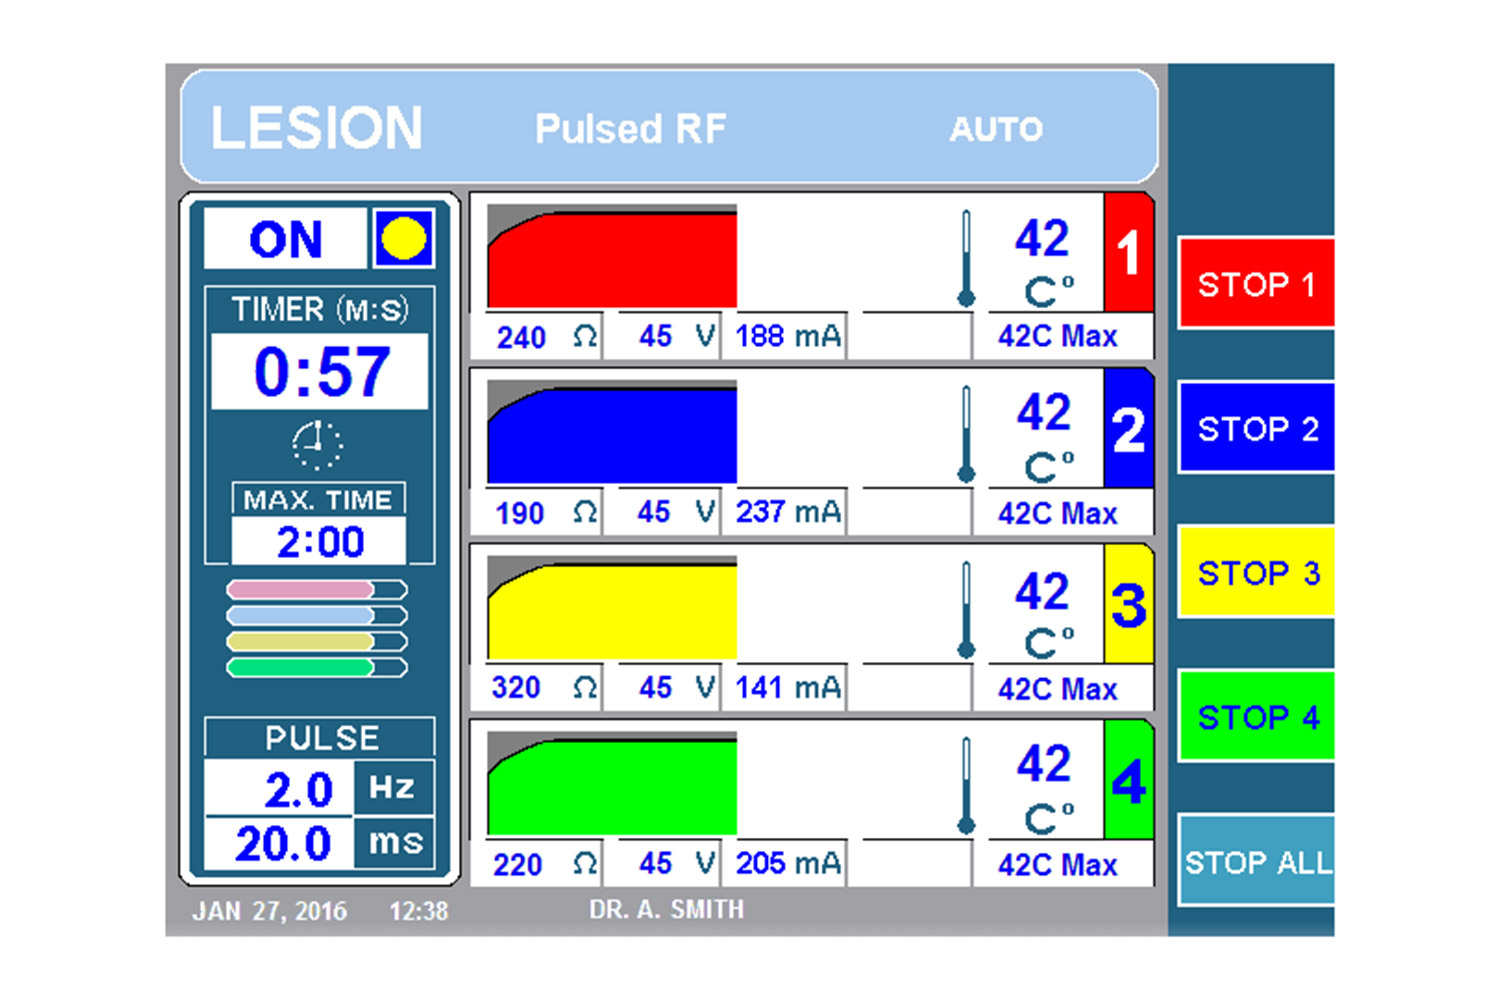
Task: Select the yellow channel 3 number badge
Action: click(x=1128, y=605)
